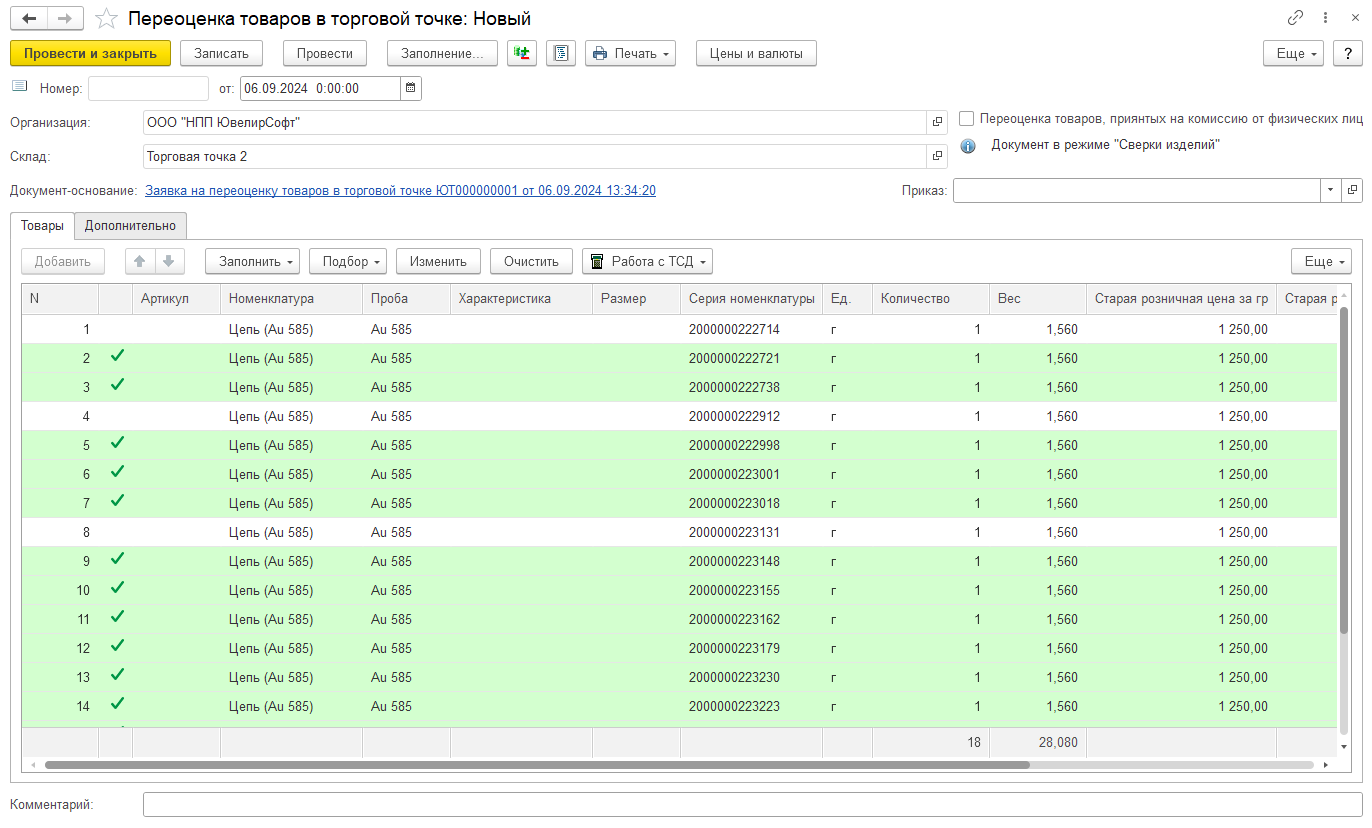Click the Заполнение... button
This screenshot has height=828, width=1372.
tap(442, 53)
